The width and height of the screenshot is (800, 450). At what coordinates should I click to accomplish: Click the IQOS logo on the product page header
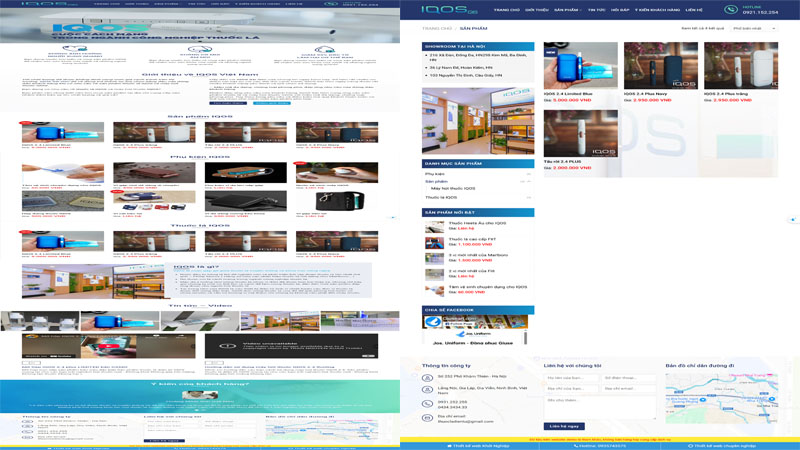[x=449, y=9]
